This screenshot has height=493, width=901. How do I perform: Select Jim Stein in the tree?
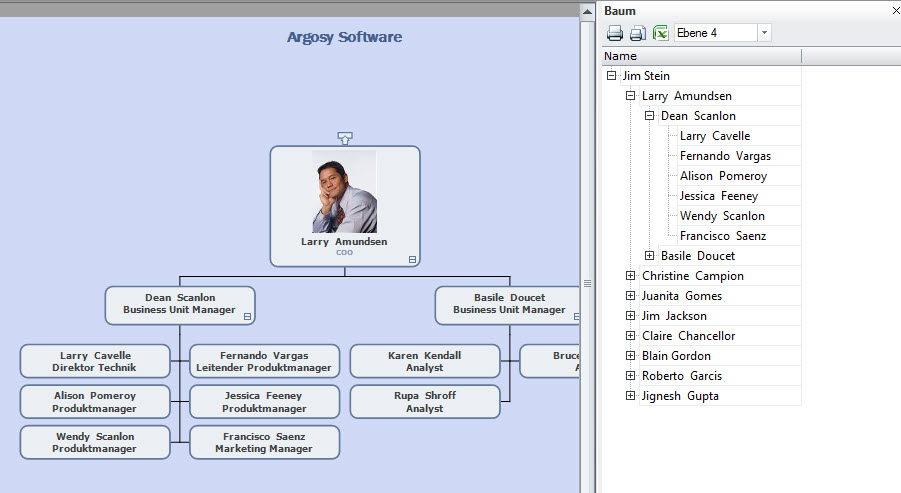tap(646, 76)
